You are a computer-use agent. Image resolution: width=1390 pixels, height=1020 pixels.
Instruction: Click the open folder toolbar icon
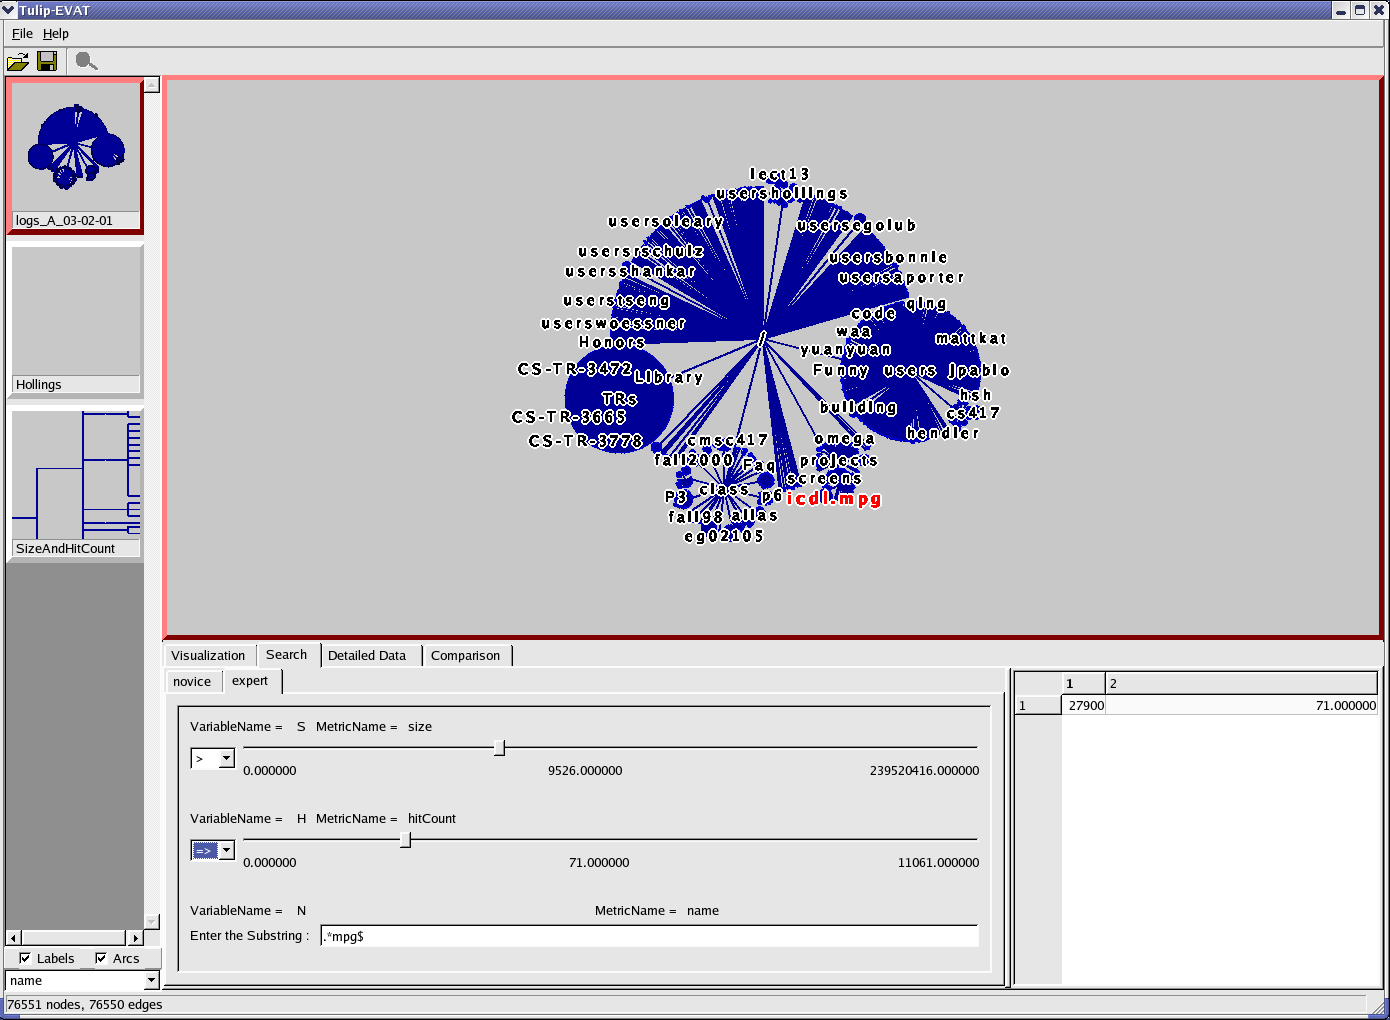(18, 62)
